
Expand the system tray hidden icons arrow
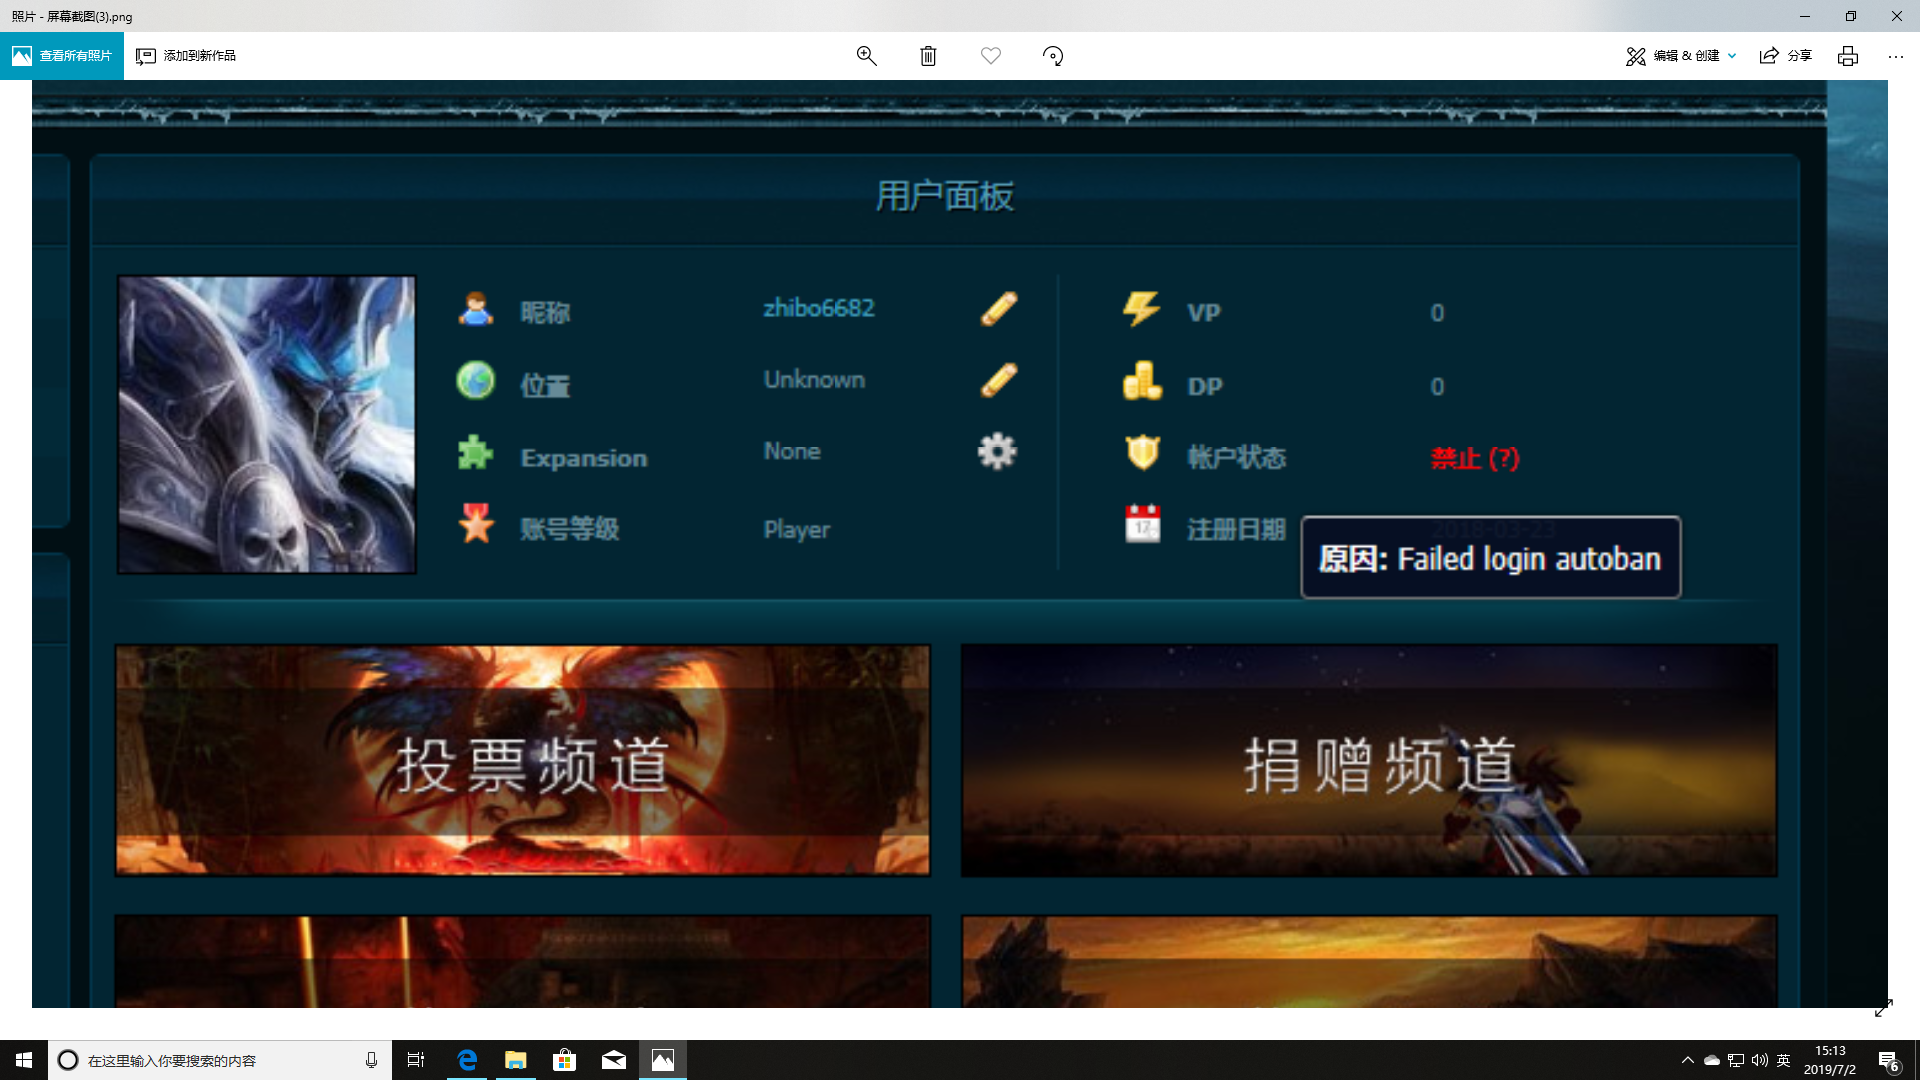1687,1060
